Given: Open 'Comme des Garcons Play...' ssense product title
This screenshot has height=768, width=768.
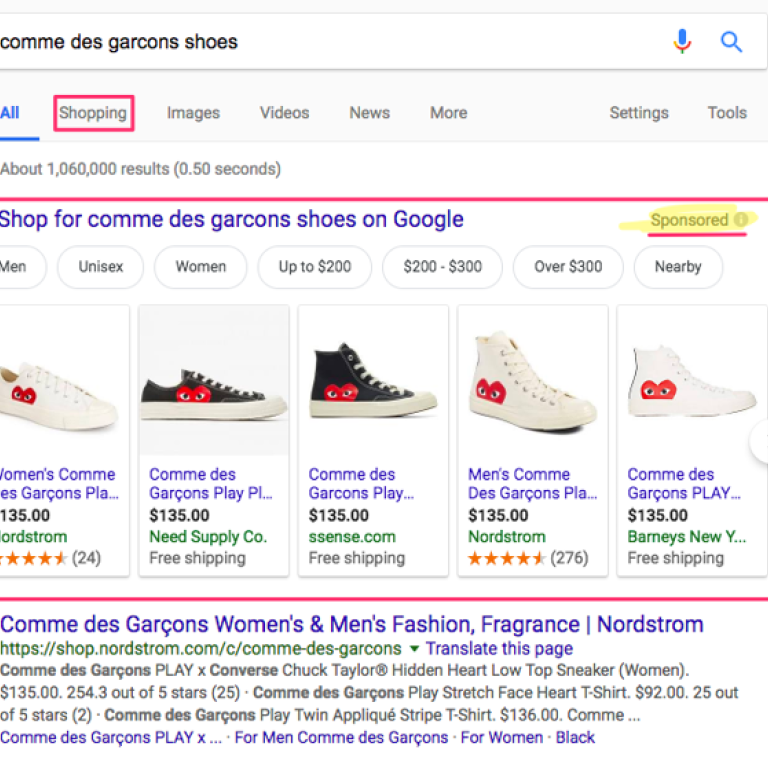Looking at the screenshot, I should tap(361, 483).
